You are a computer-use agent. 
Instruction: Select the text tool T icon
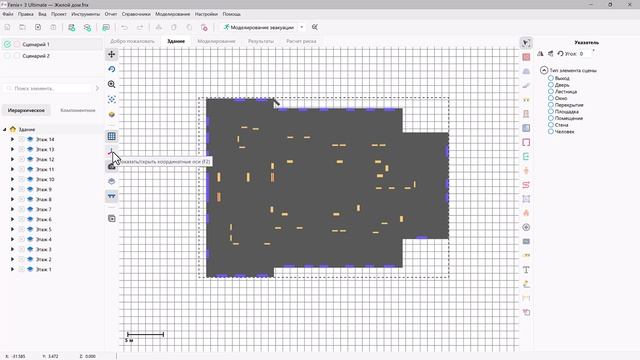tap(526, 270)
